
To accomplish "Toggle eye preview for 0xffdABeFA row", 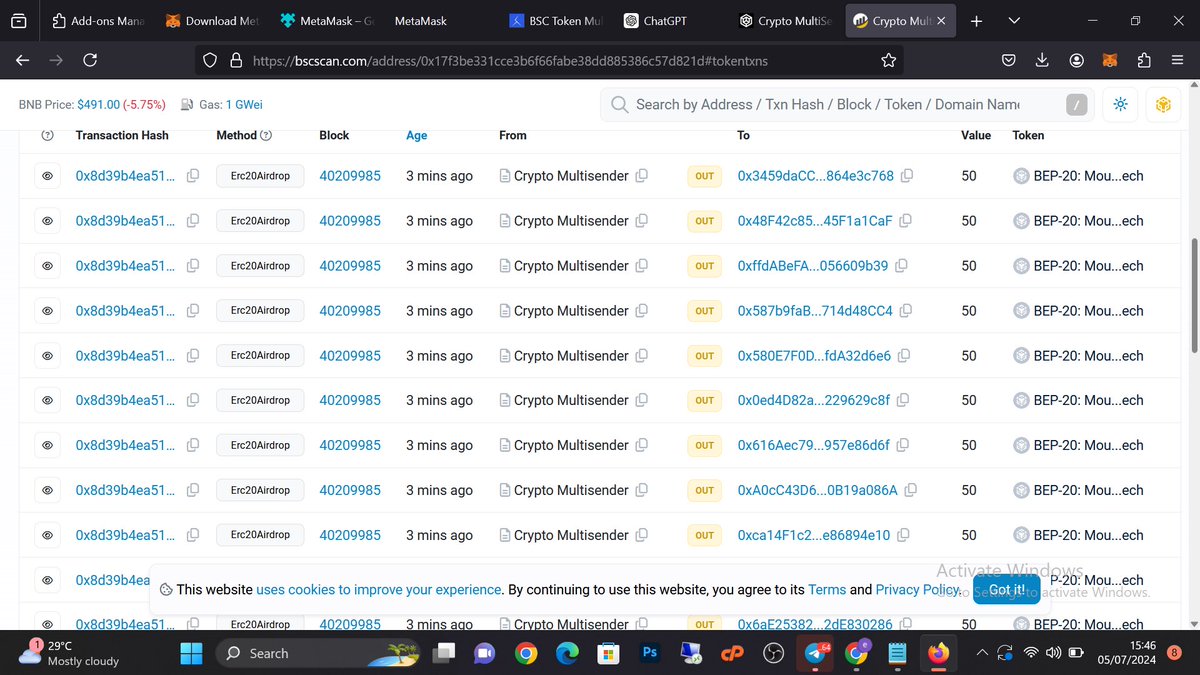I will point(47,266).
